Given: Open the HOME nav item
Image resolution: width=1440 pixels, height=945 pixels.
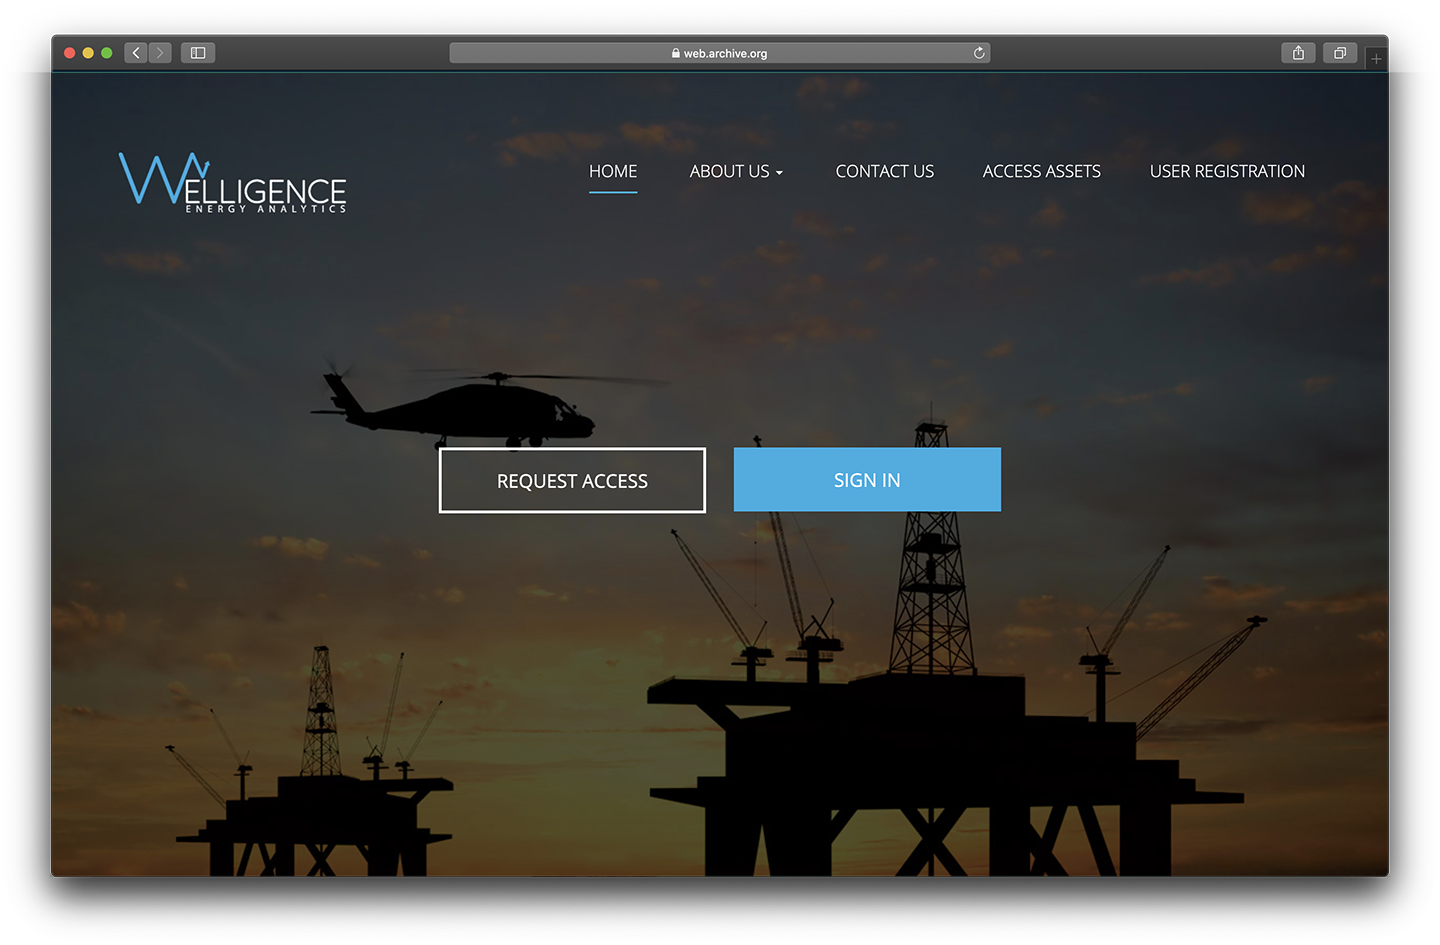Looking at the screenshot, I should (613, 171).
